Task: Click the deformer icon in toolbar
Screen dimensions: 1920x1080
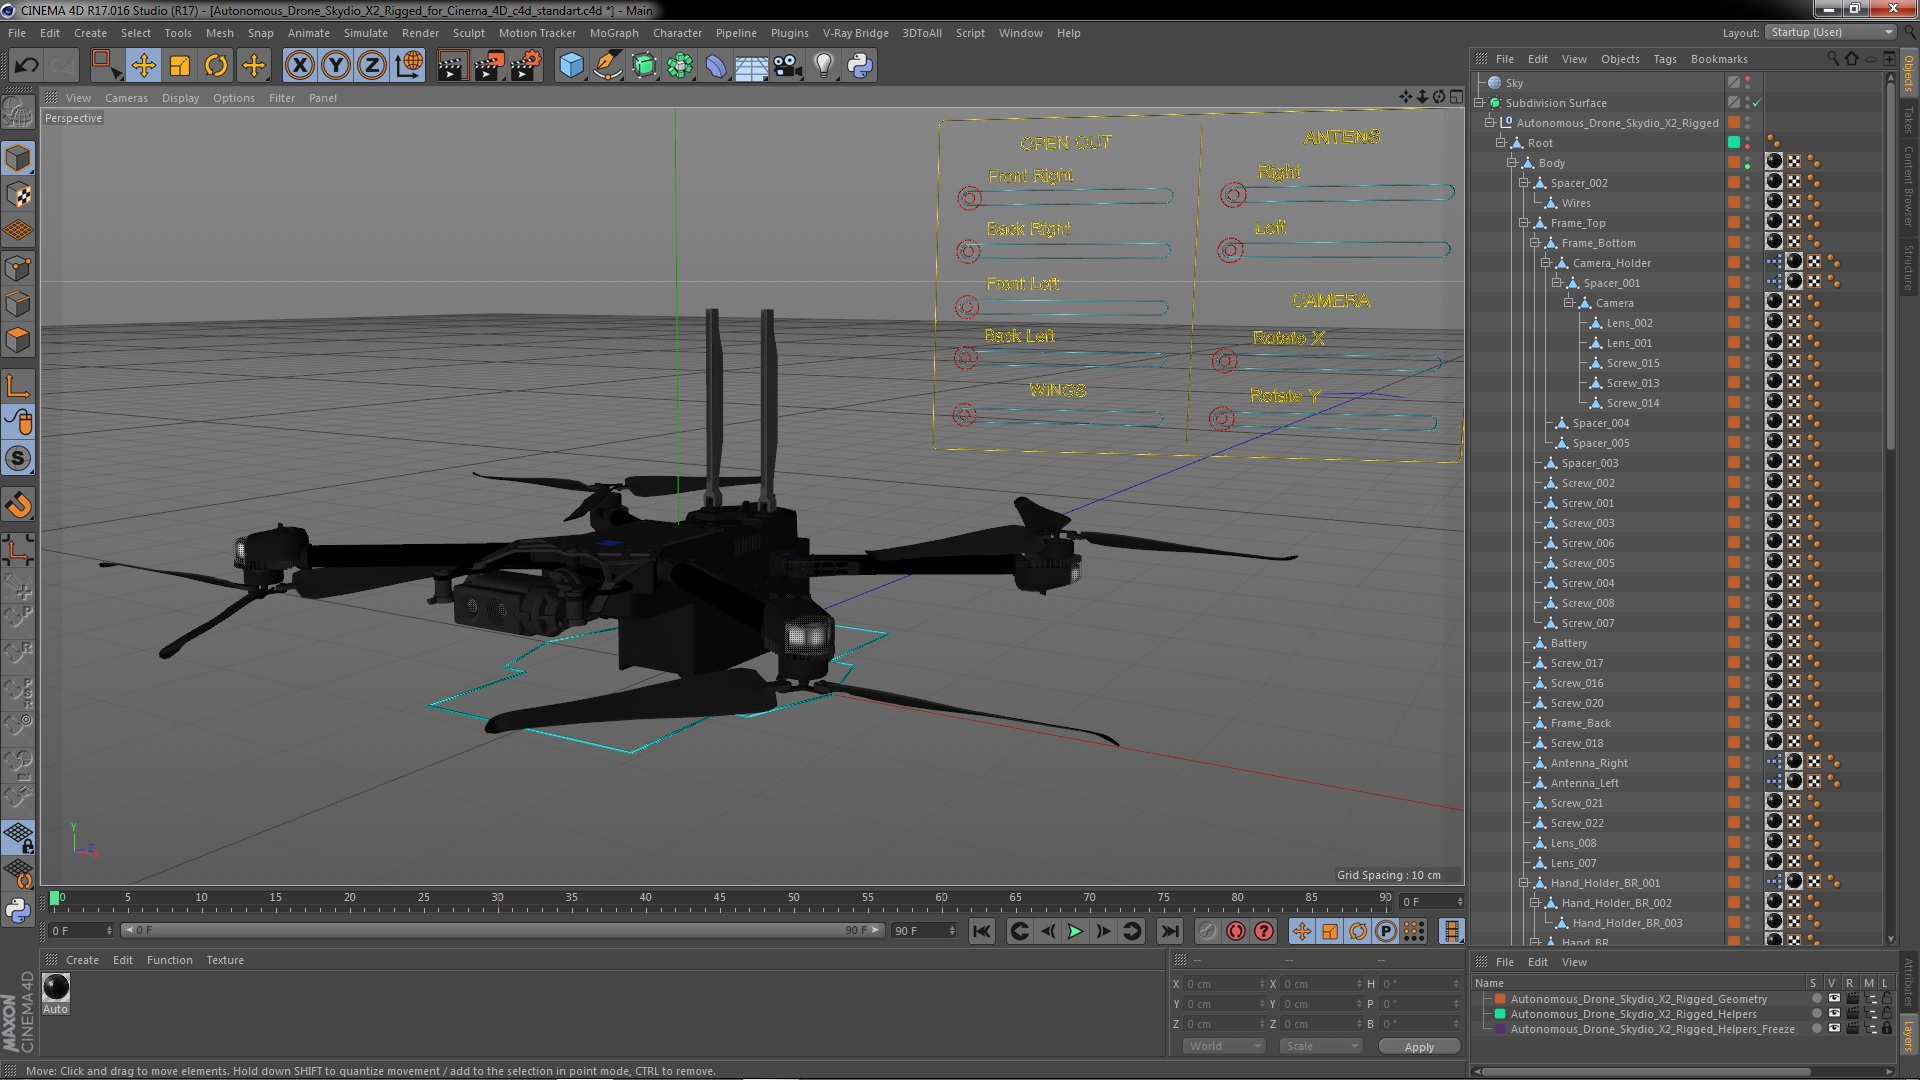Action: point(716,66)
